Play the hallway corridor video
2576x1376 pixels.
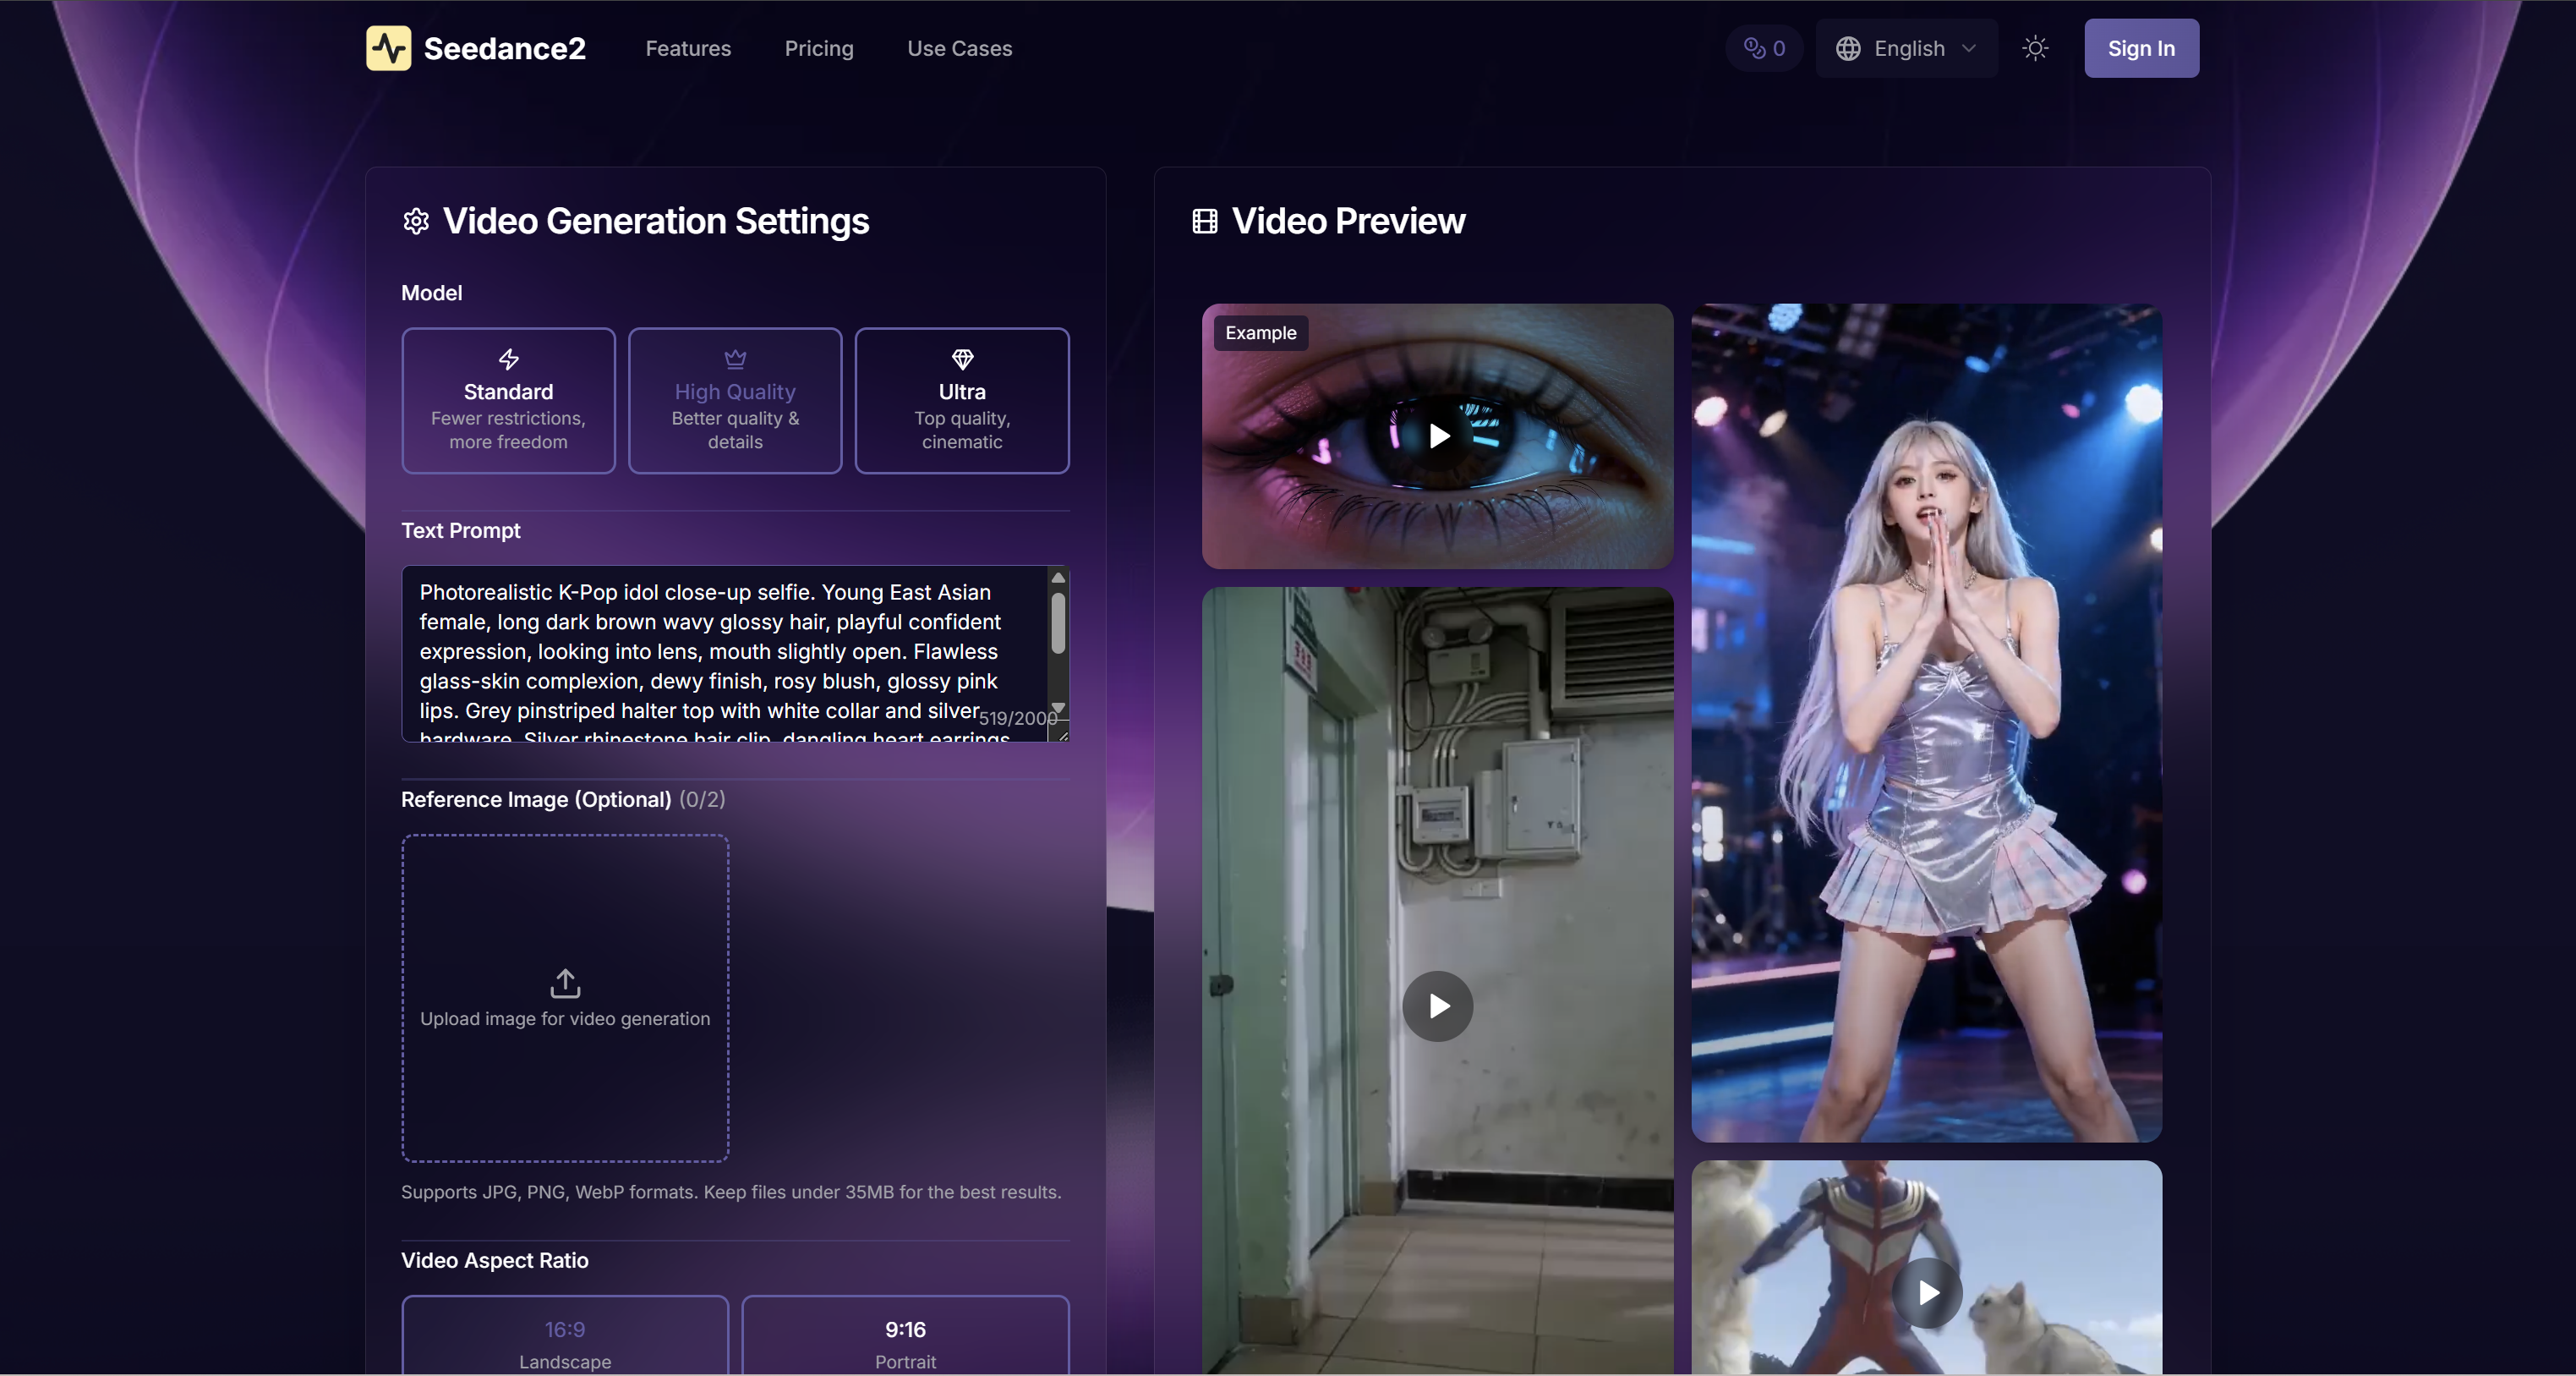click(1438, 1006)
